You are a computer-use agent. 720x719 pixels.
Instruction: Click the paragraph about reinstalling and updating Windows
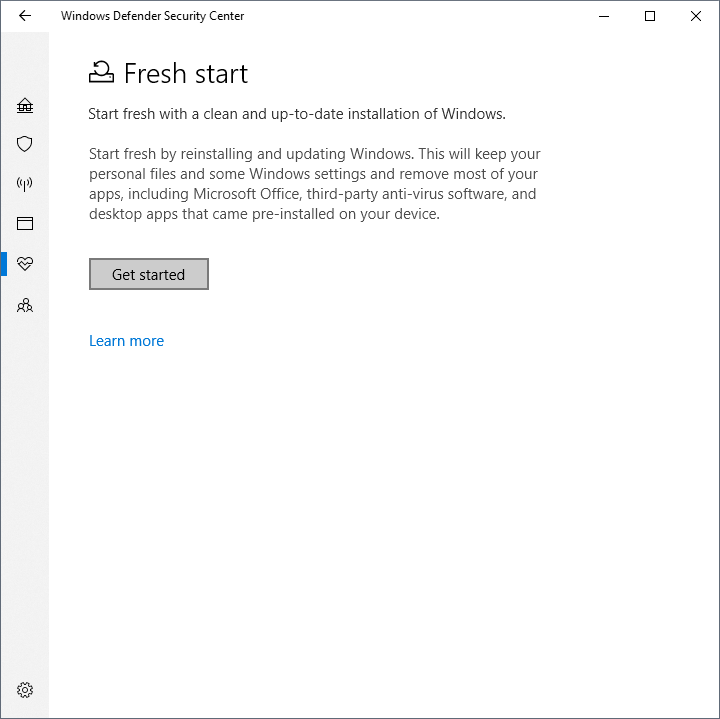pos(315,184)
